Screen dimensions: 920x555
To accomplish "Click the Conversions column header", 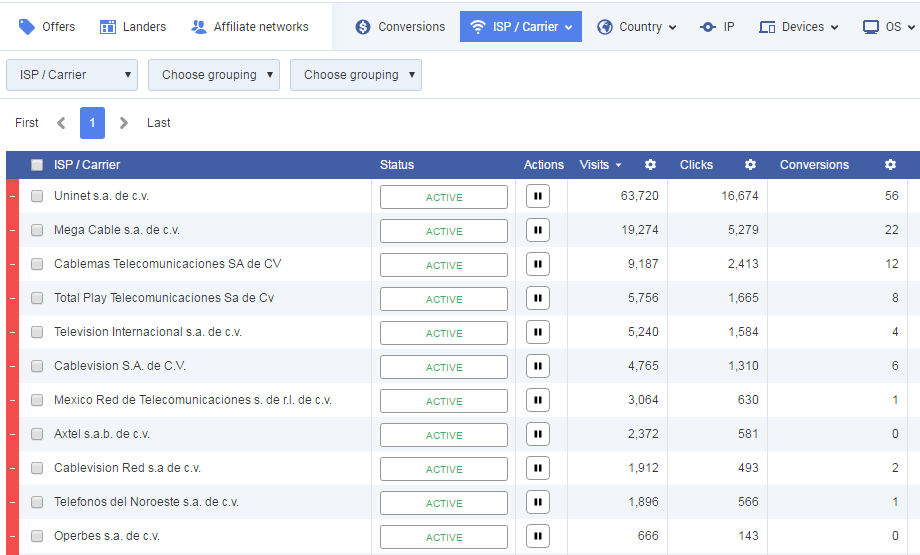I will (814, 165).
